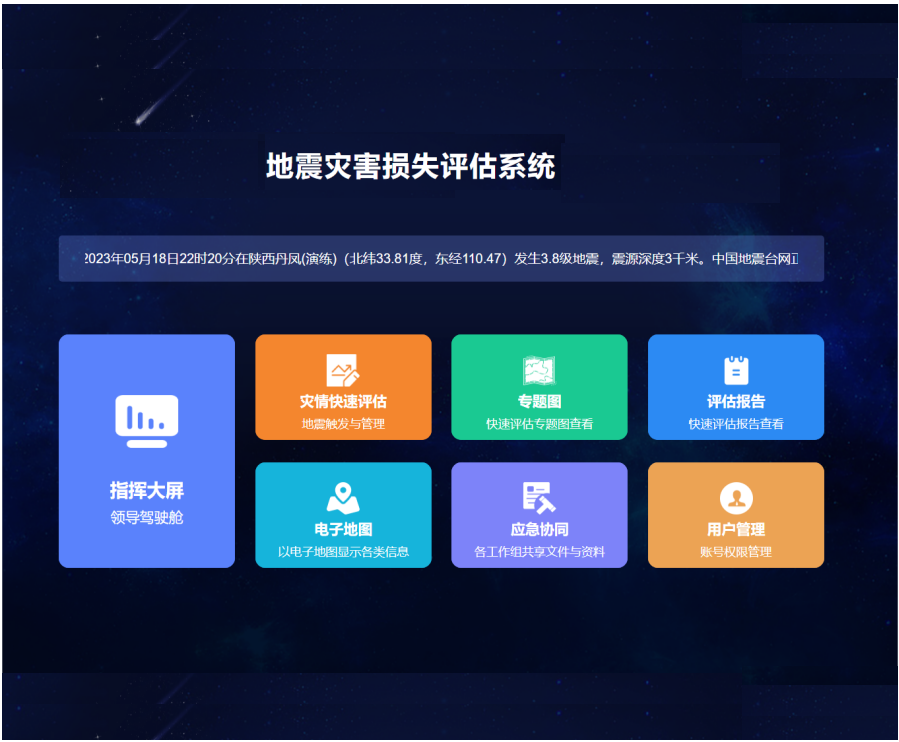Click the document-hammer icon above 应急协同

coord(539,497)
